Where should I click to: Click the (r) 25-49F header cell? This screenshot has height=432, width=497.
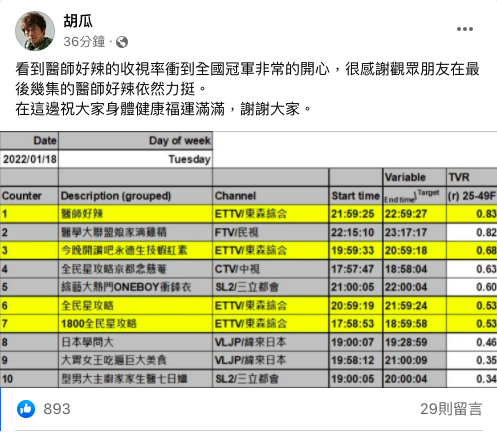click(x=472, y=196)
